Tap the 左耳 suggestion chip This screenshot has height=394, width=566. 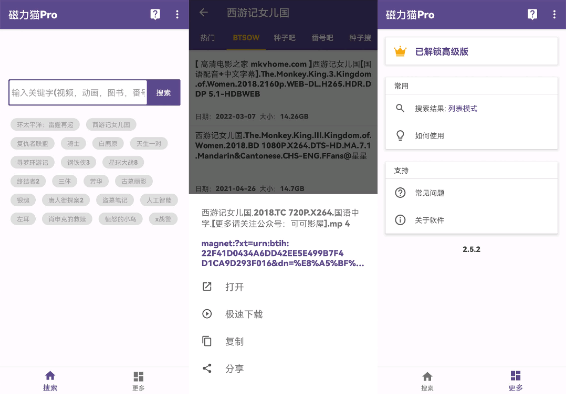23,219
